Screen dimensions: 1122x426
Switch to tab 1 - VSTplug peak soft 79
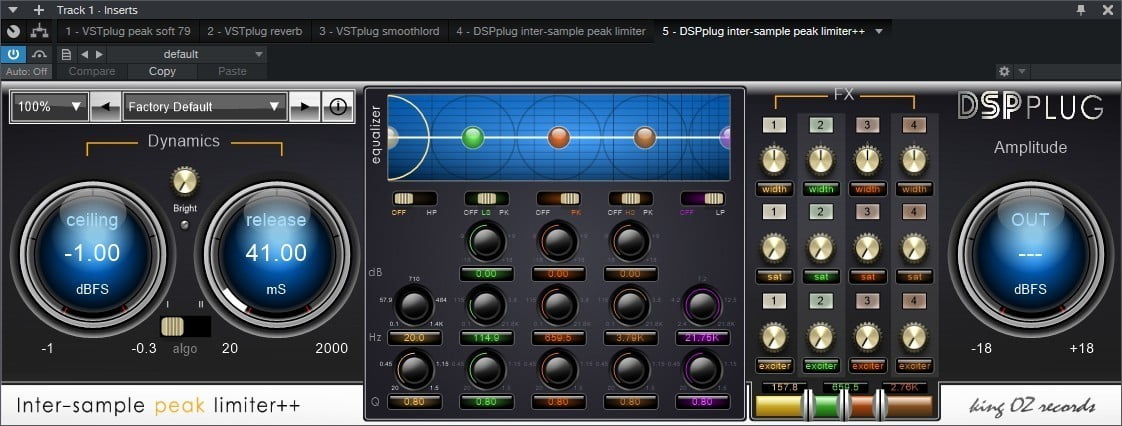[x=128, y=32]
